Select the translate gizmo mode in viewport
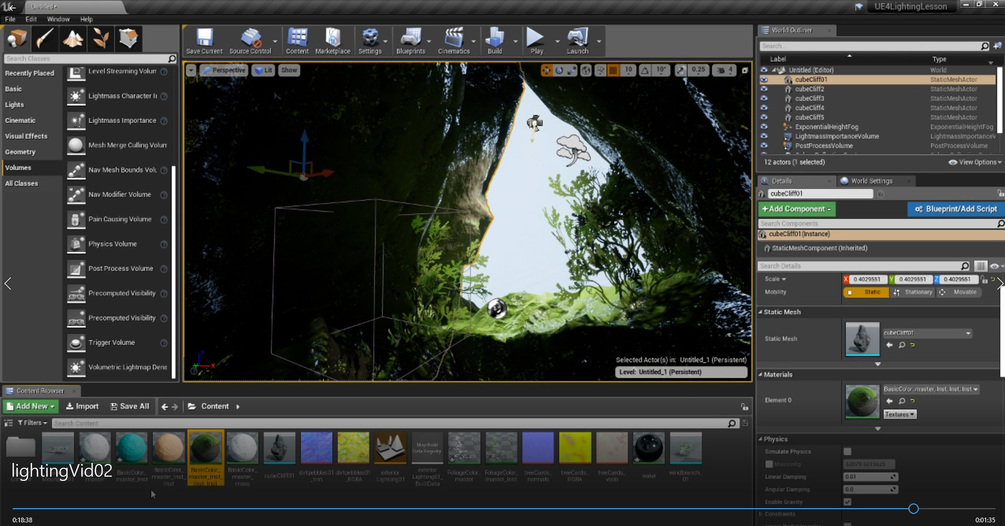The height and width of the screenshot is (526, 1005). pyautogui.click(x=547, y=70)
